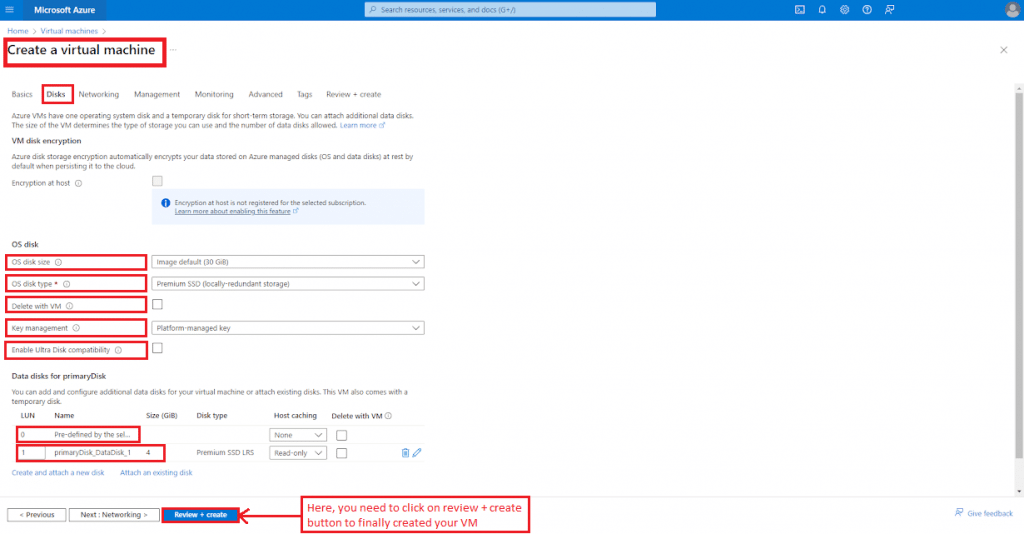The image size is (1024, 534).
Task: Edit the primaryDisk_DataDisk_1 data disk
Action: [x=417, y=452]
